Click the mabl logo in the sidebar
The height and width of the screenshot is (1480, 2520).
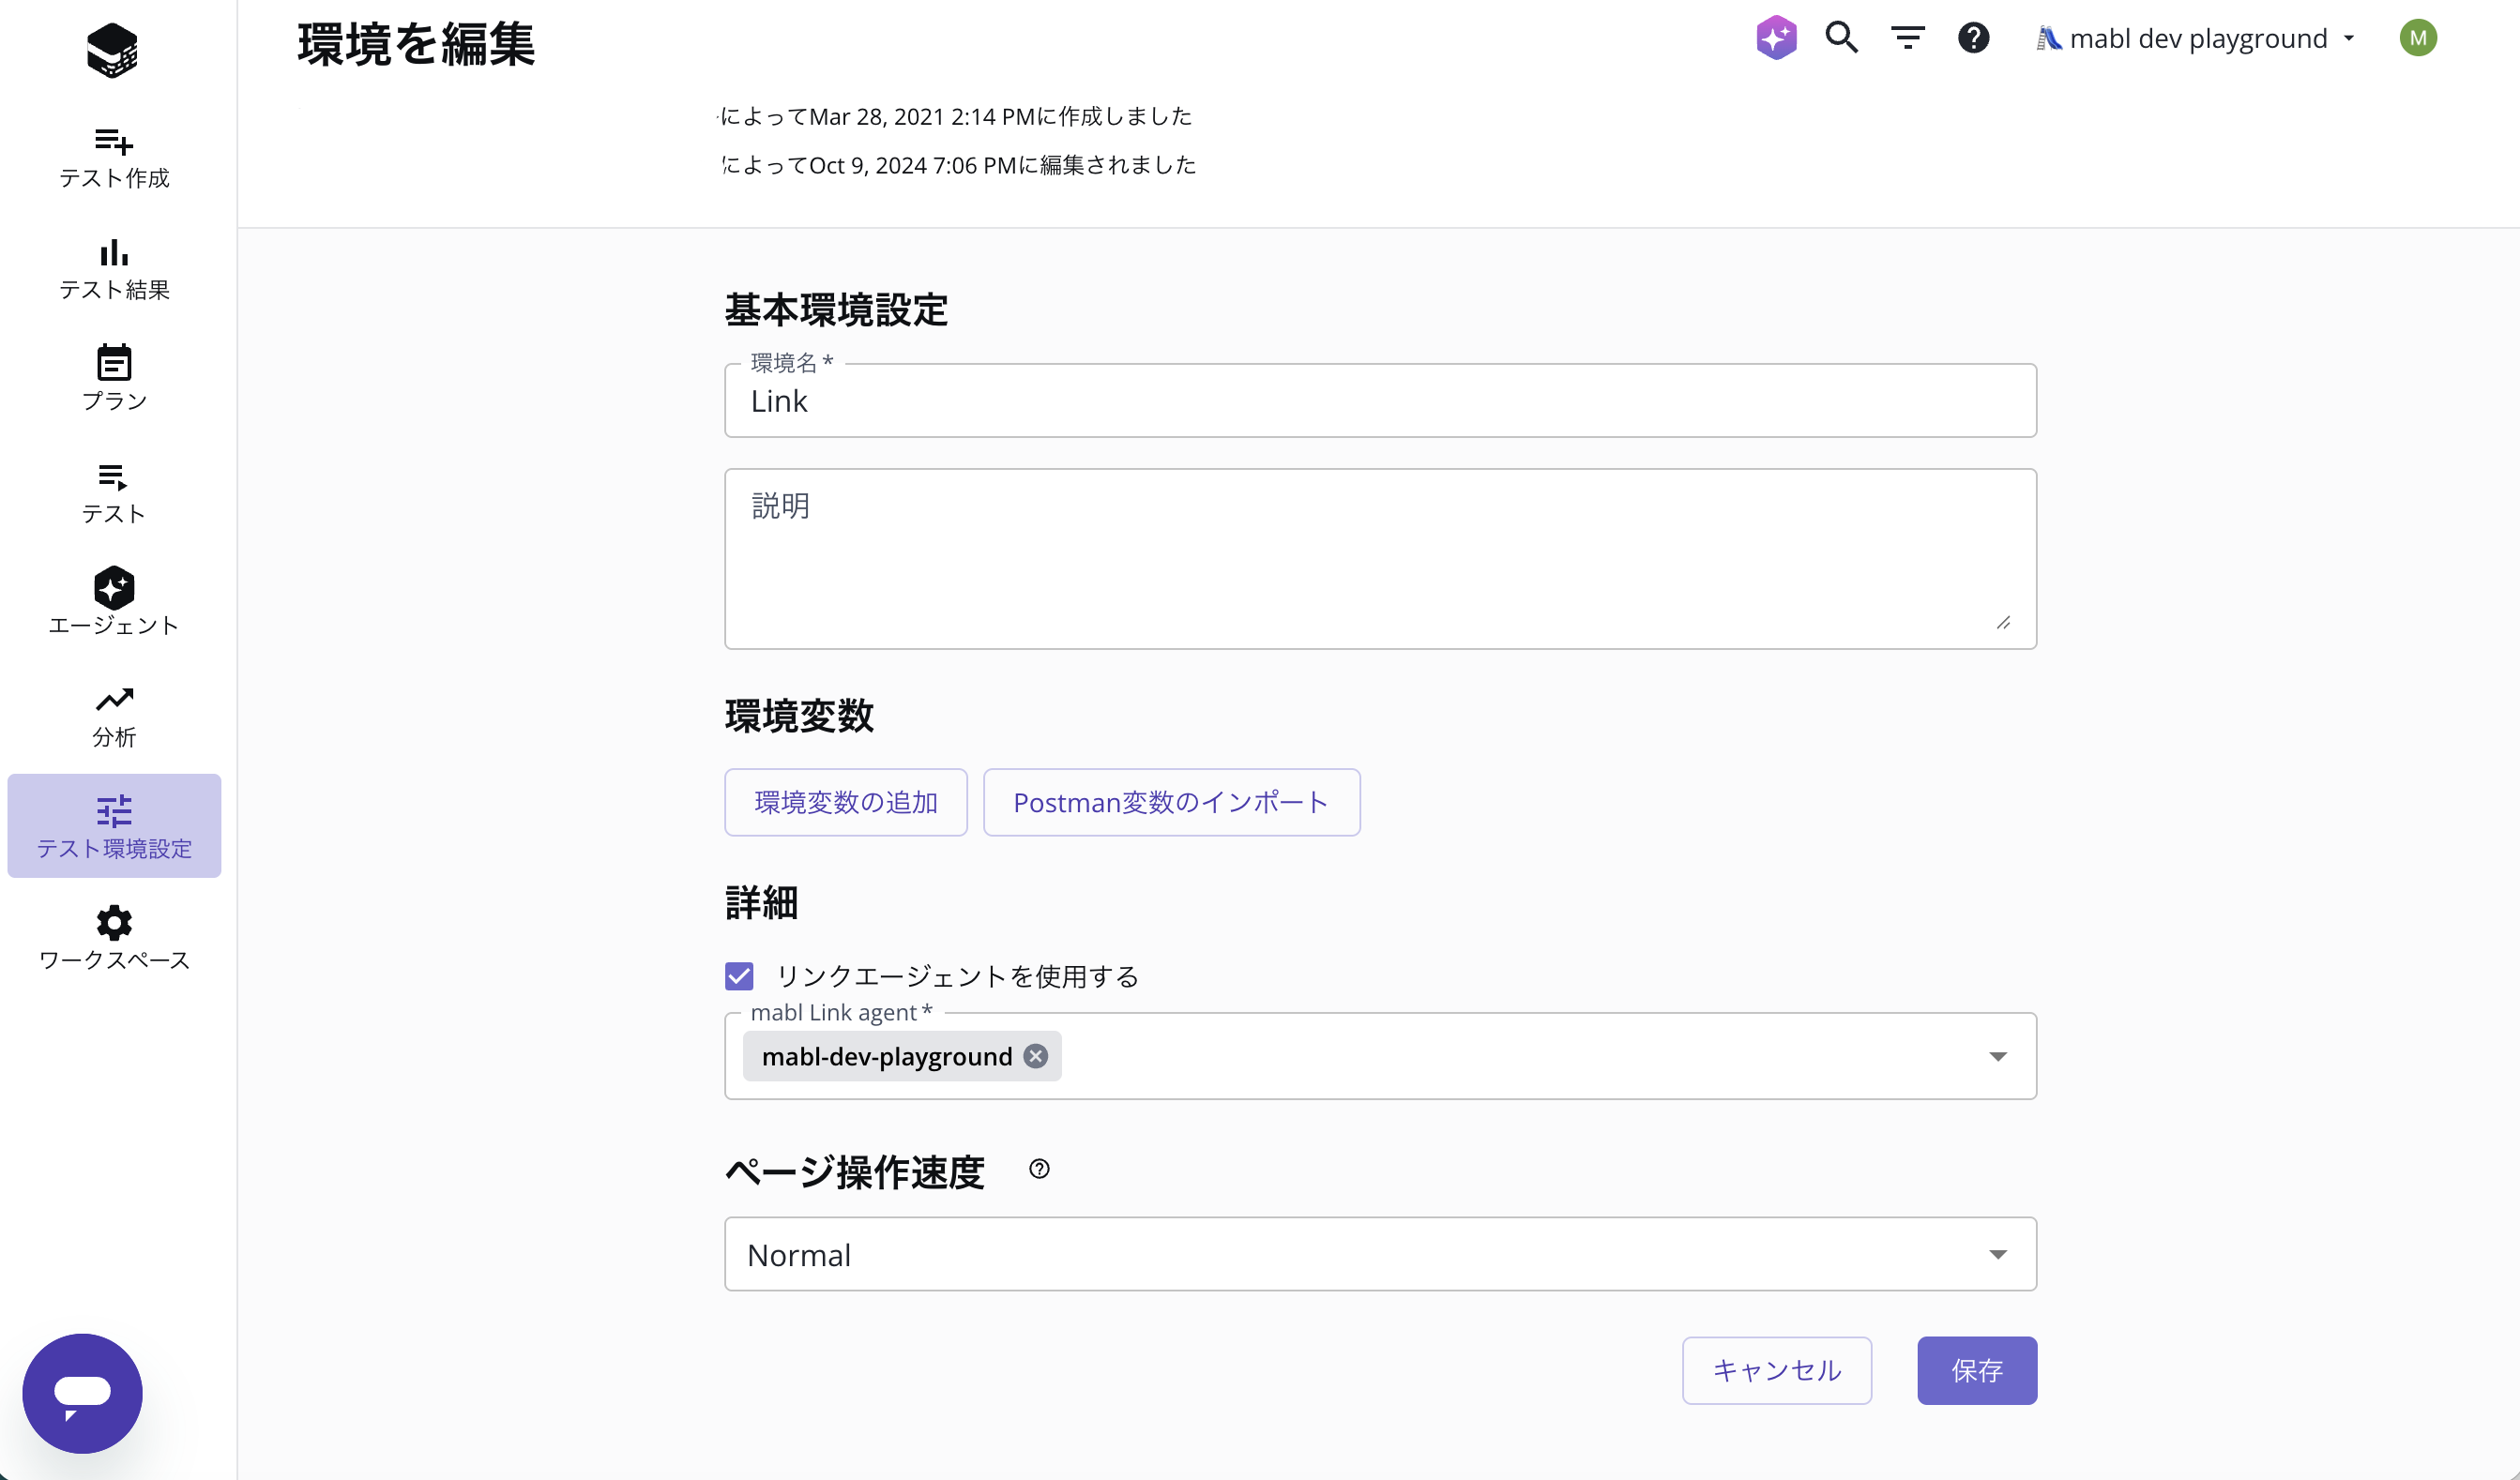pyautogui.click(x=112, y=49)
